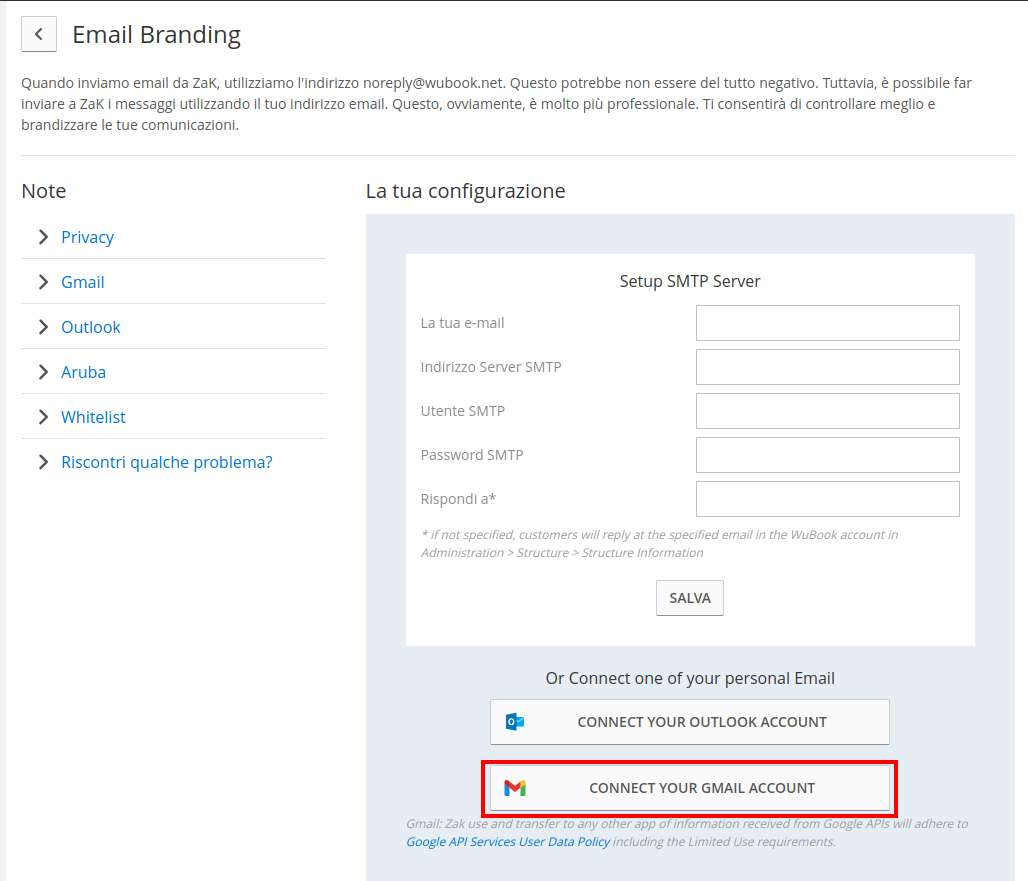The height and width of the screenshot is (881, 1028).
Task: Click Connect Your Outlook Account button
Action: 690,722
